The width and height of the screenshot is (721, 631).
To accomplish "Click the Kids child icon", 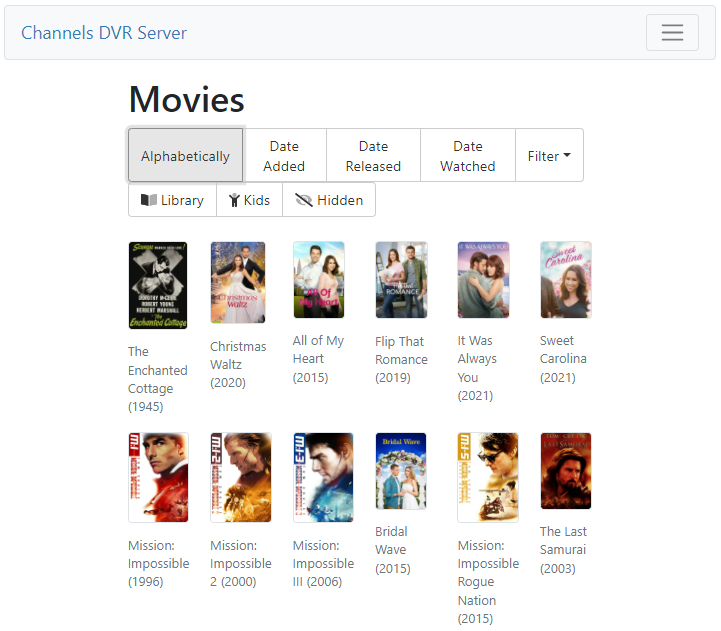I will (x=234, y=200).
